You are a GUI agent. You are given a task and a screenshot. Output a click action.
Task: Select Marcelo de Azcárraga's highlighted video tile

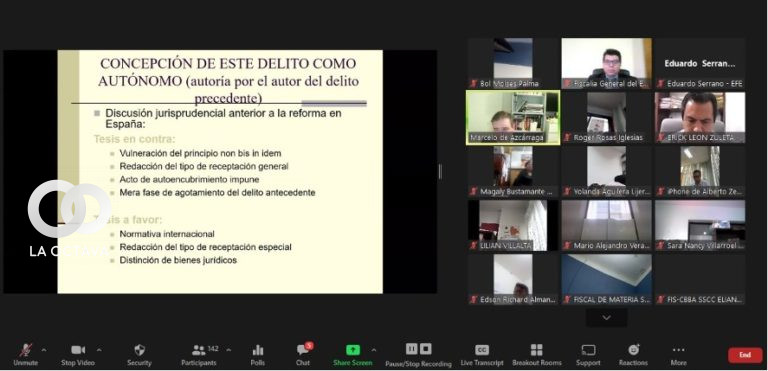tap(513, 118)
